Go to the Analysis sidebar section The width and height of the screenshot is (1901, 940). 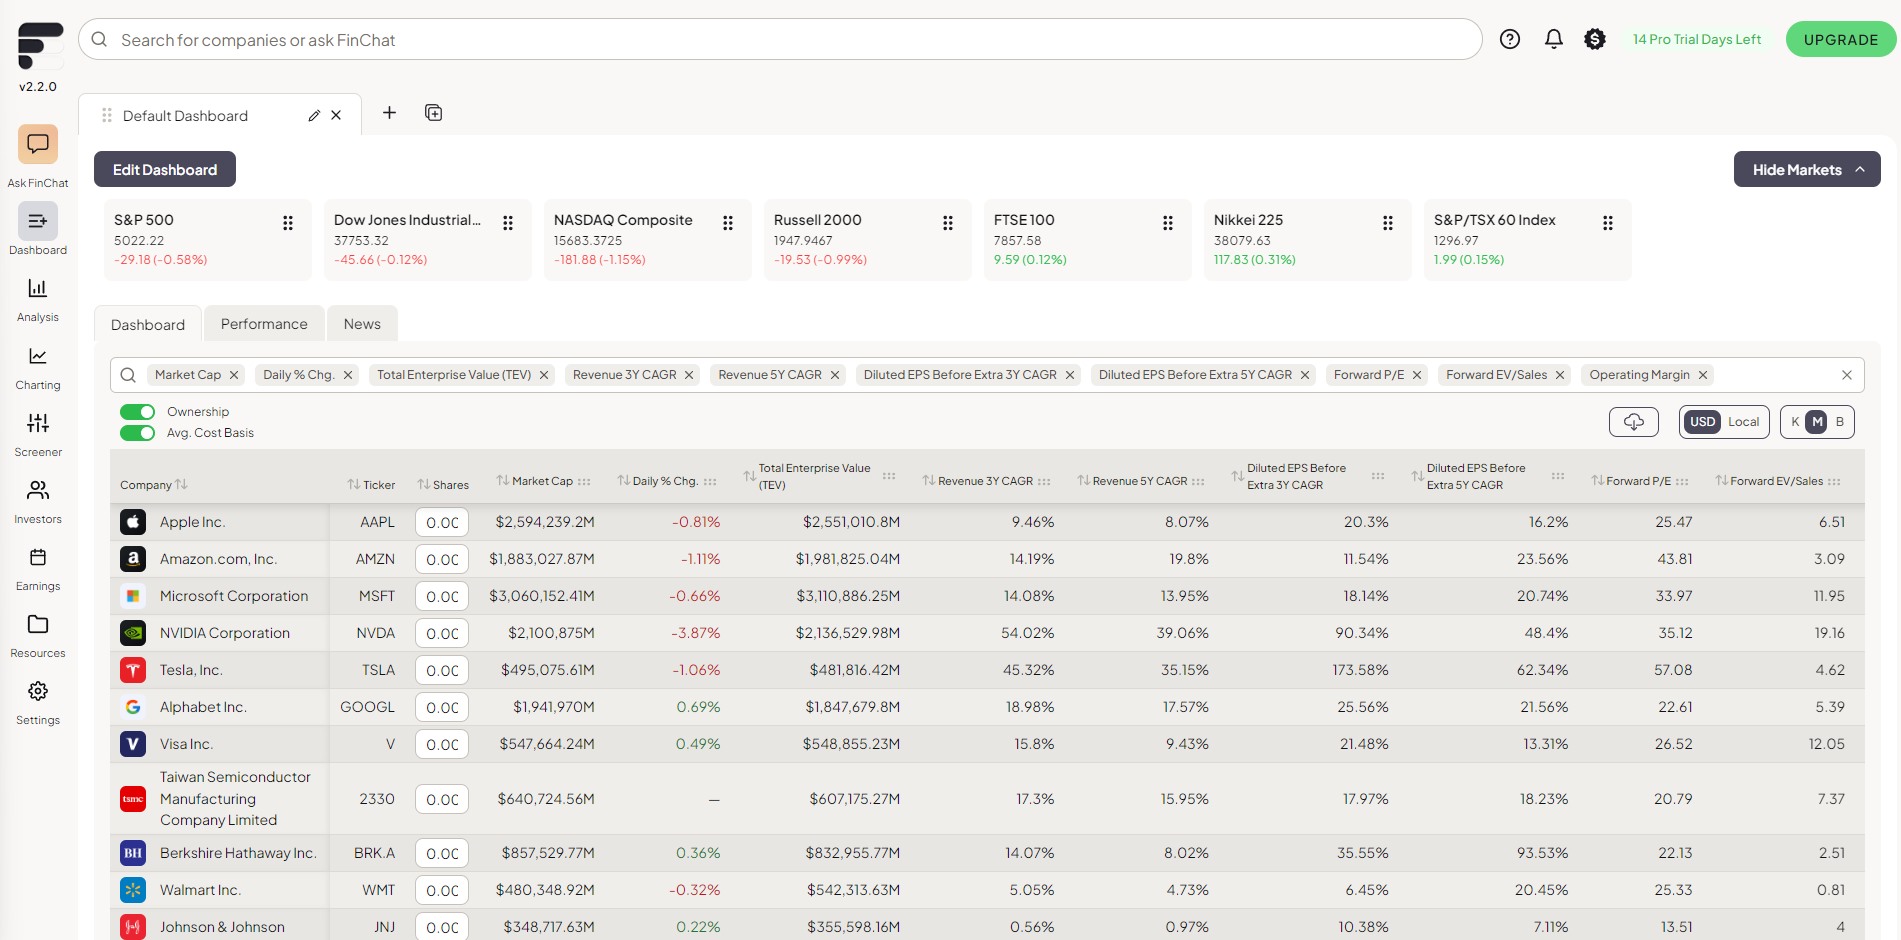coord(38,299)
